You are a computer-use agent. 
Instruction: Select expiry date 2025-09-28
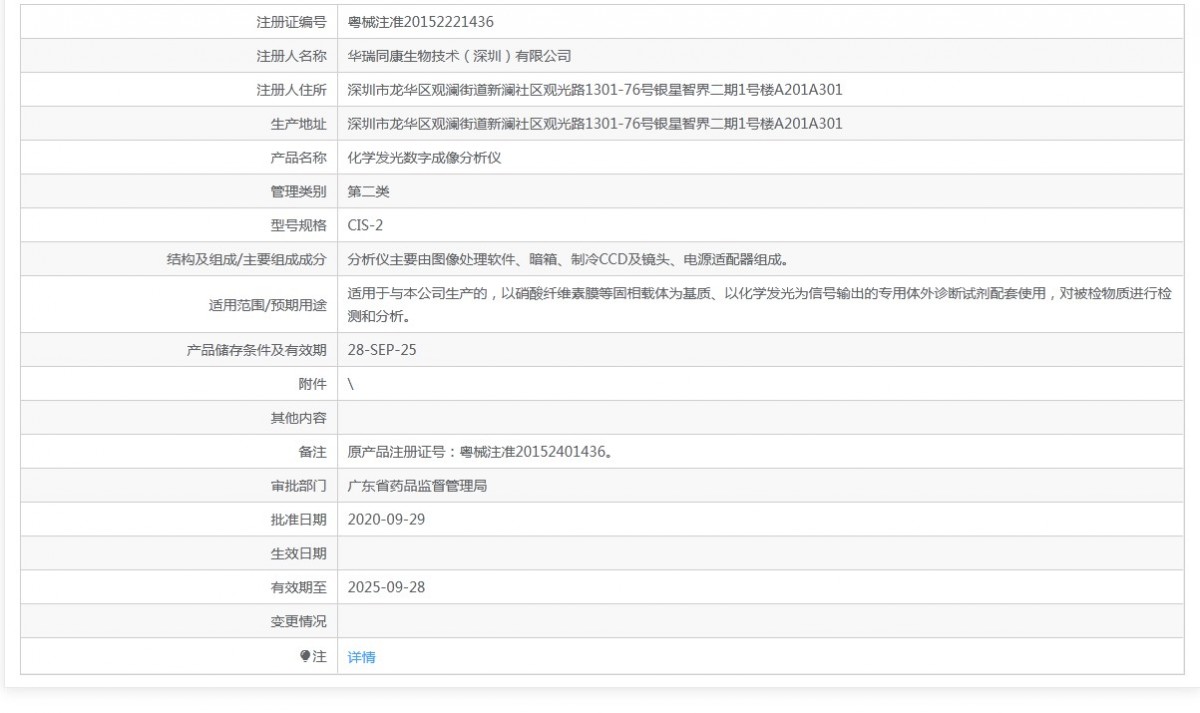tap(386, 587)
